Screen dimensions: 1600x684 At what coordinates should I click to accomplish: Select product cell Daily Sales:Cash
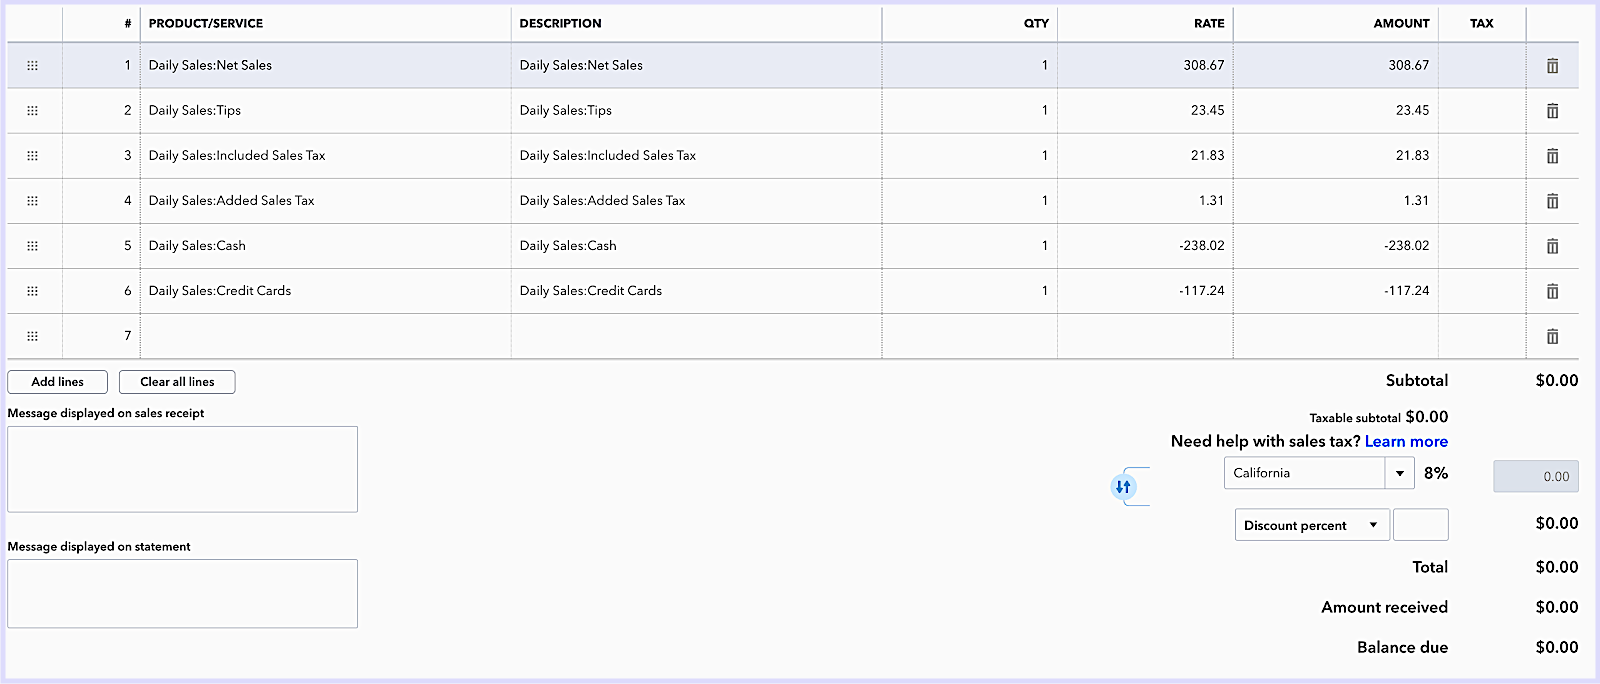point(325,245)
